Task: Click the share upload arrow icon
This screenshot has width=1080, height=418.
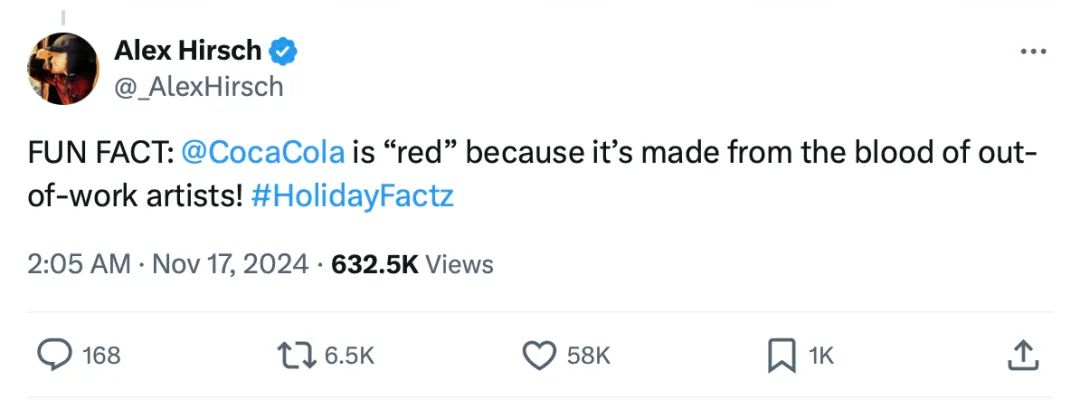Action: (1021, 354)
